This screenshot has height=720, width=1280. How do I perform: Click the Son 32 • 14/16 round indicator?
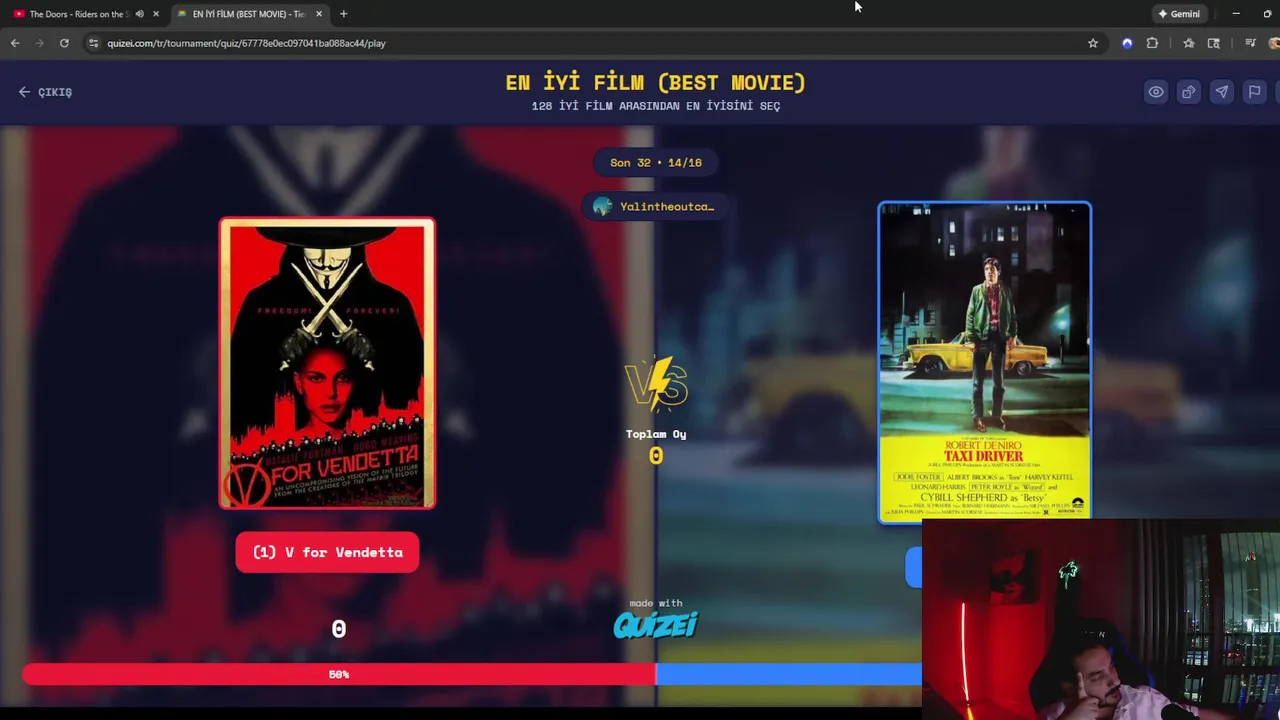[656, 162]
